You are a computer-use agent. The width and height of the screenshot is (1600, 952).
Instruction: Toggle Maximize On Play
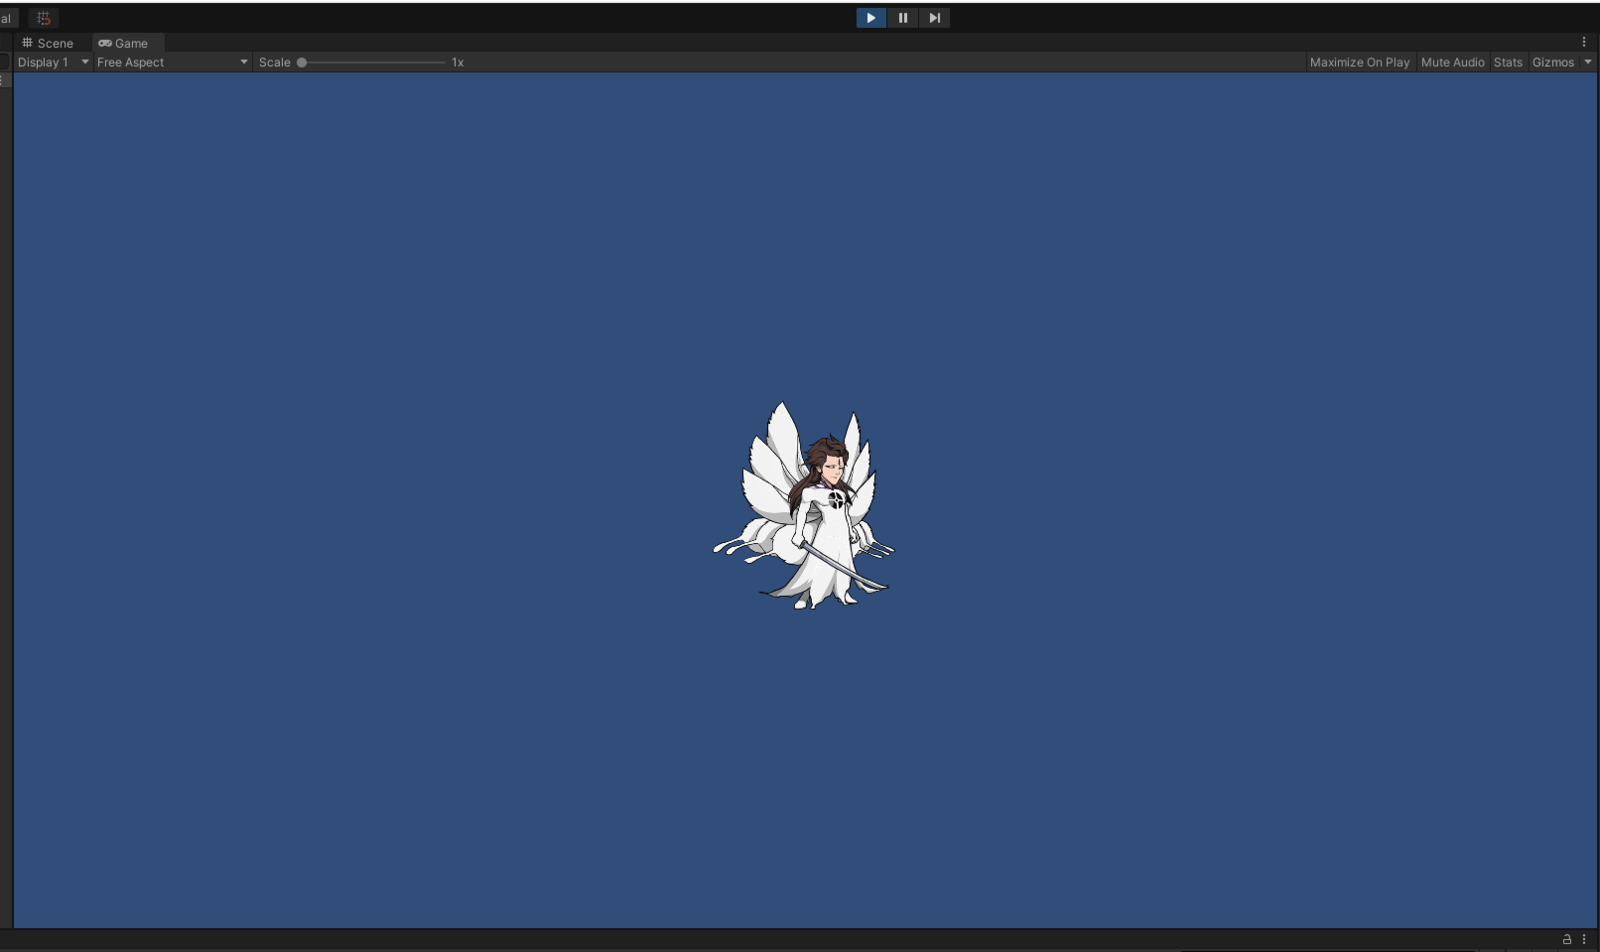1359,62
